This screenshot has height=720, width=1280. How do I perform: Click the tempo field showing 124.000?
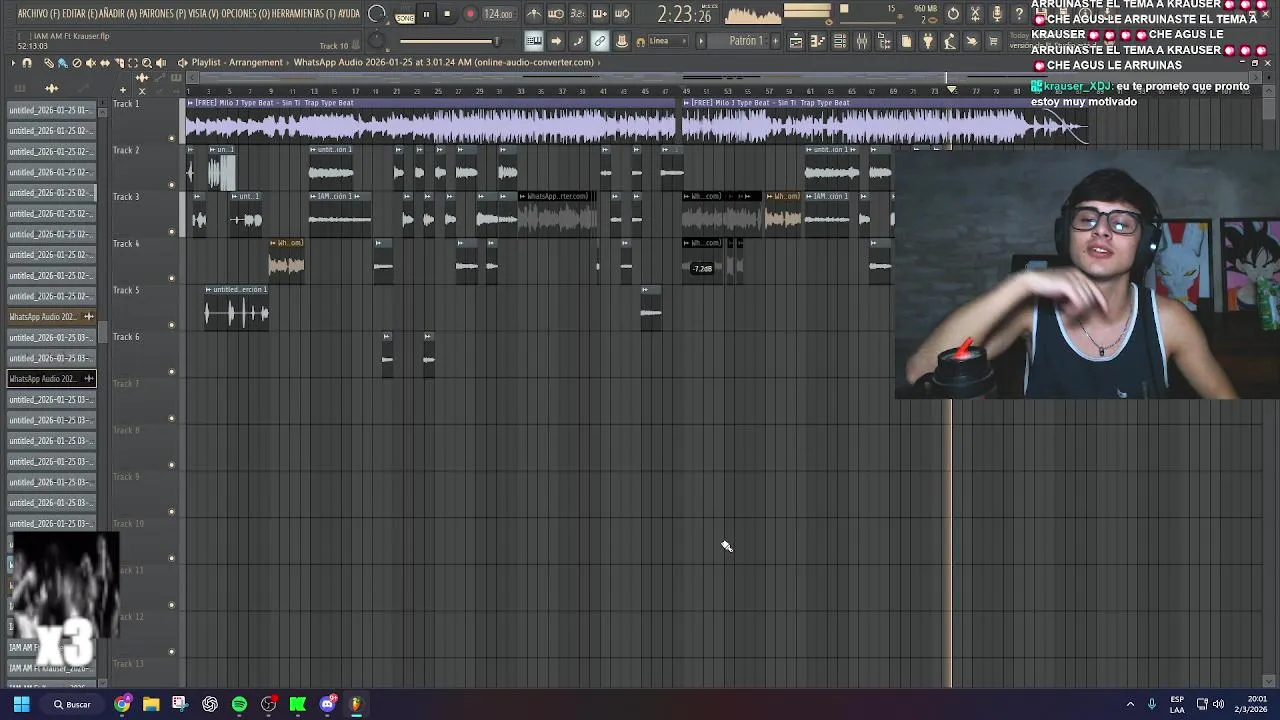coord(498,14)
